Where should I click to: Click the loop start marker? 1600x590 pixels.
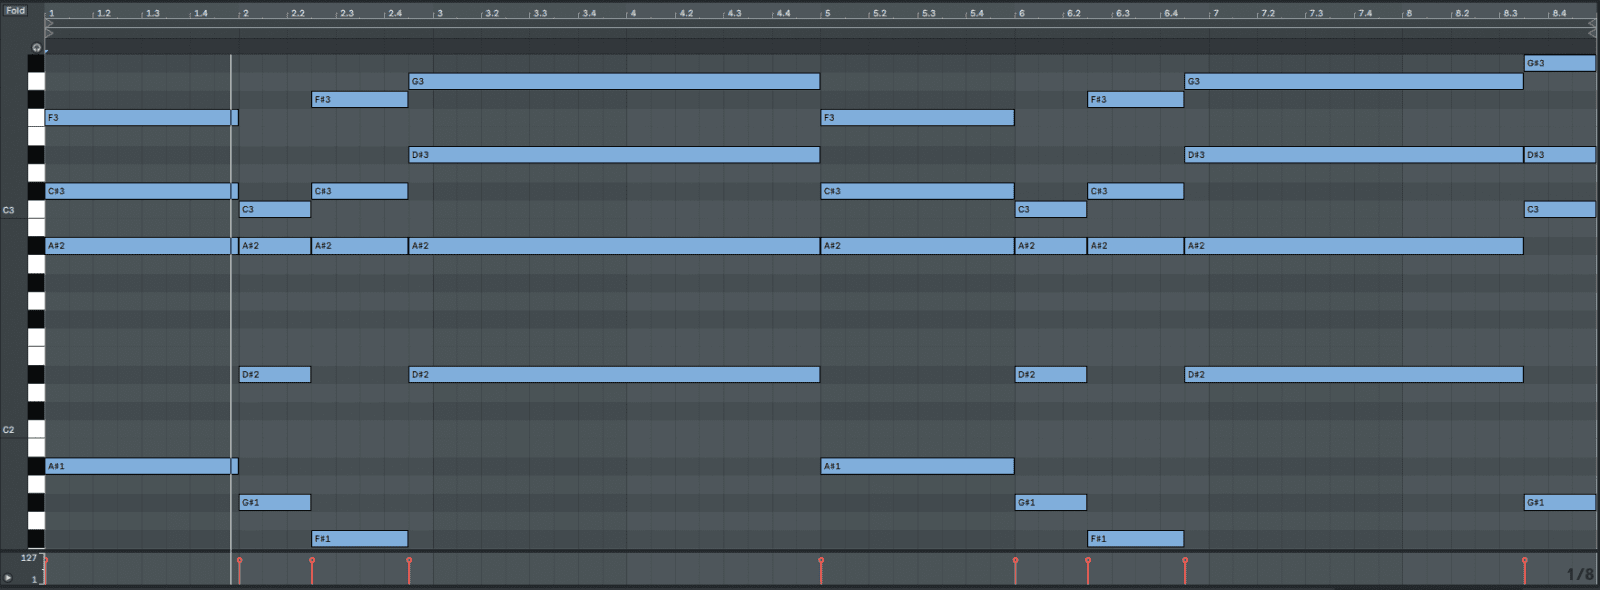49,23
